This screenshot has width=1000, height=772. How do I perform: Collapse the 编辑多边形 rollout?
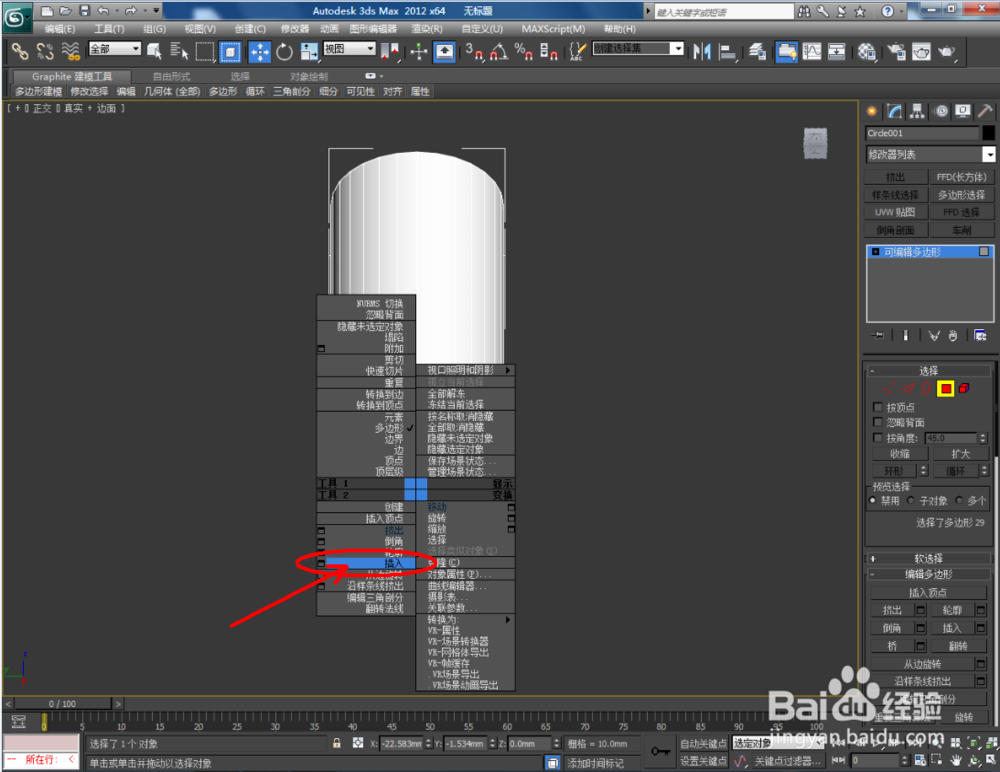coord(929,574)
